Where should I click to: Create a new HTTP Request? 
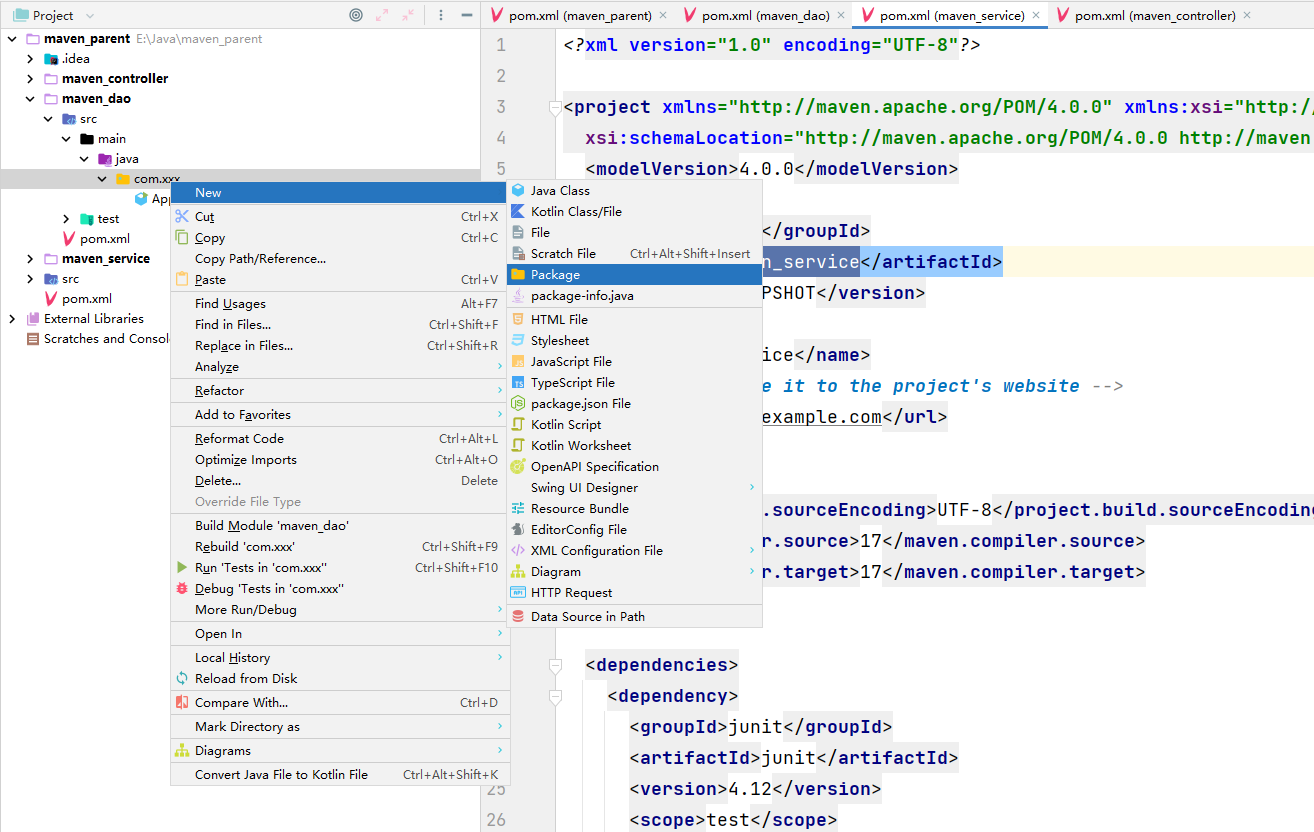(634, 593)
